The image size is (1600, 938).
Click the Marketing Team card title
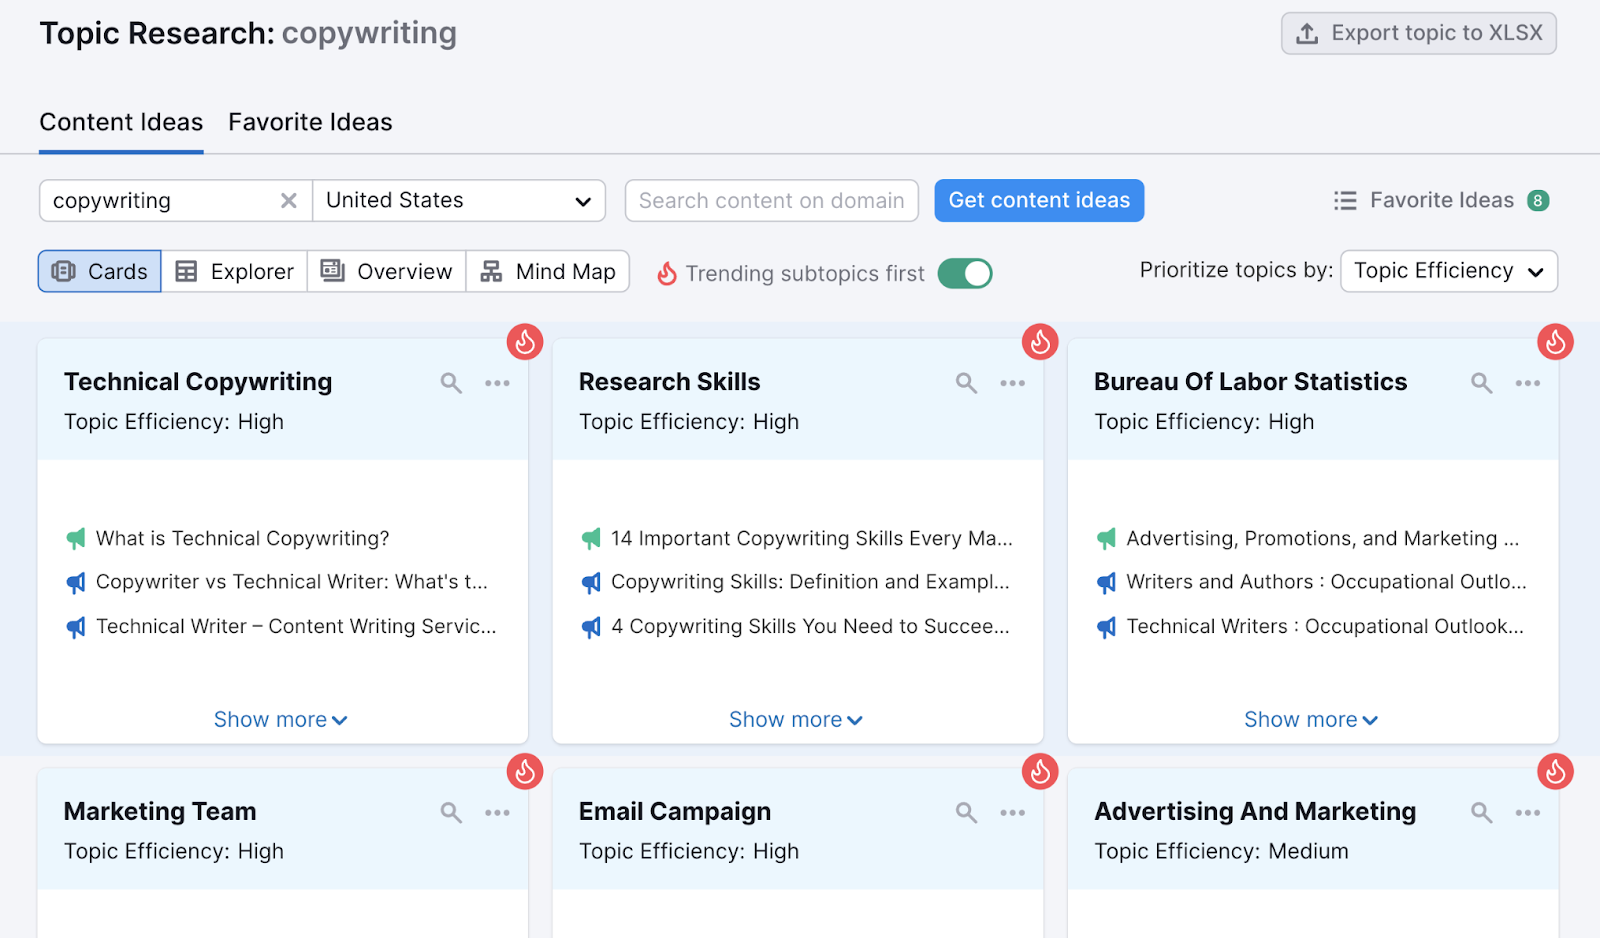[160, 811]
